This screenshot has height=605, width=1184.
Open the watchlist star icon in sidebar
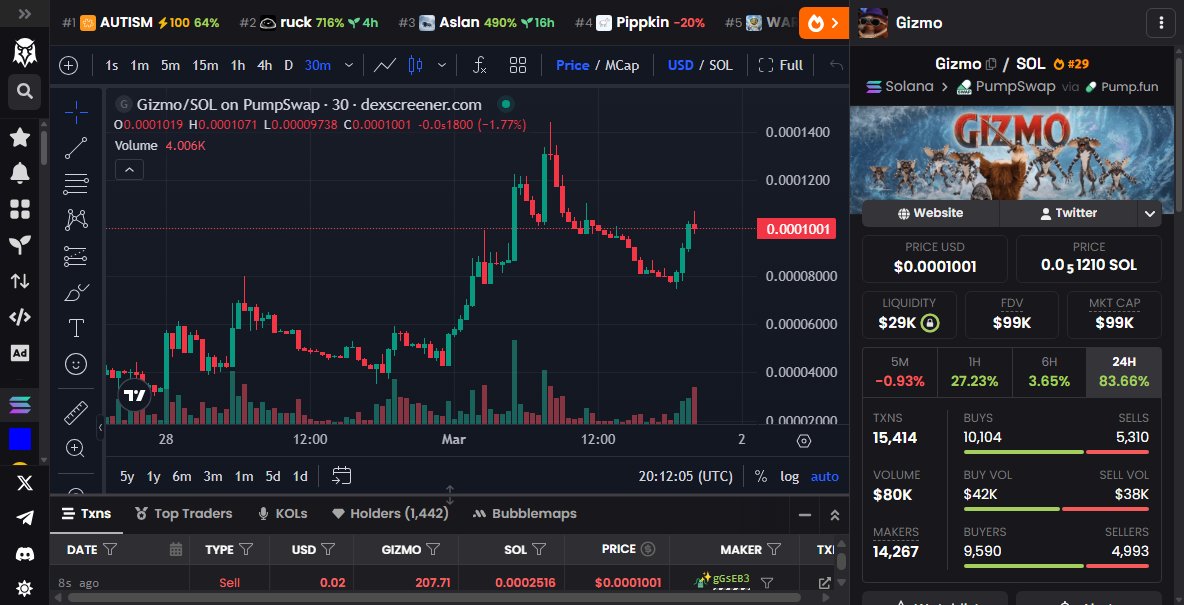click(20, 137)
